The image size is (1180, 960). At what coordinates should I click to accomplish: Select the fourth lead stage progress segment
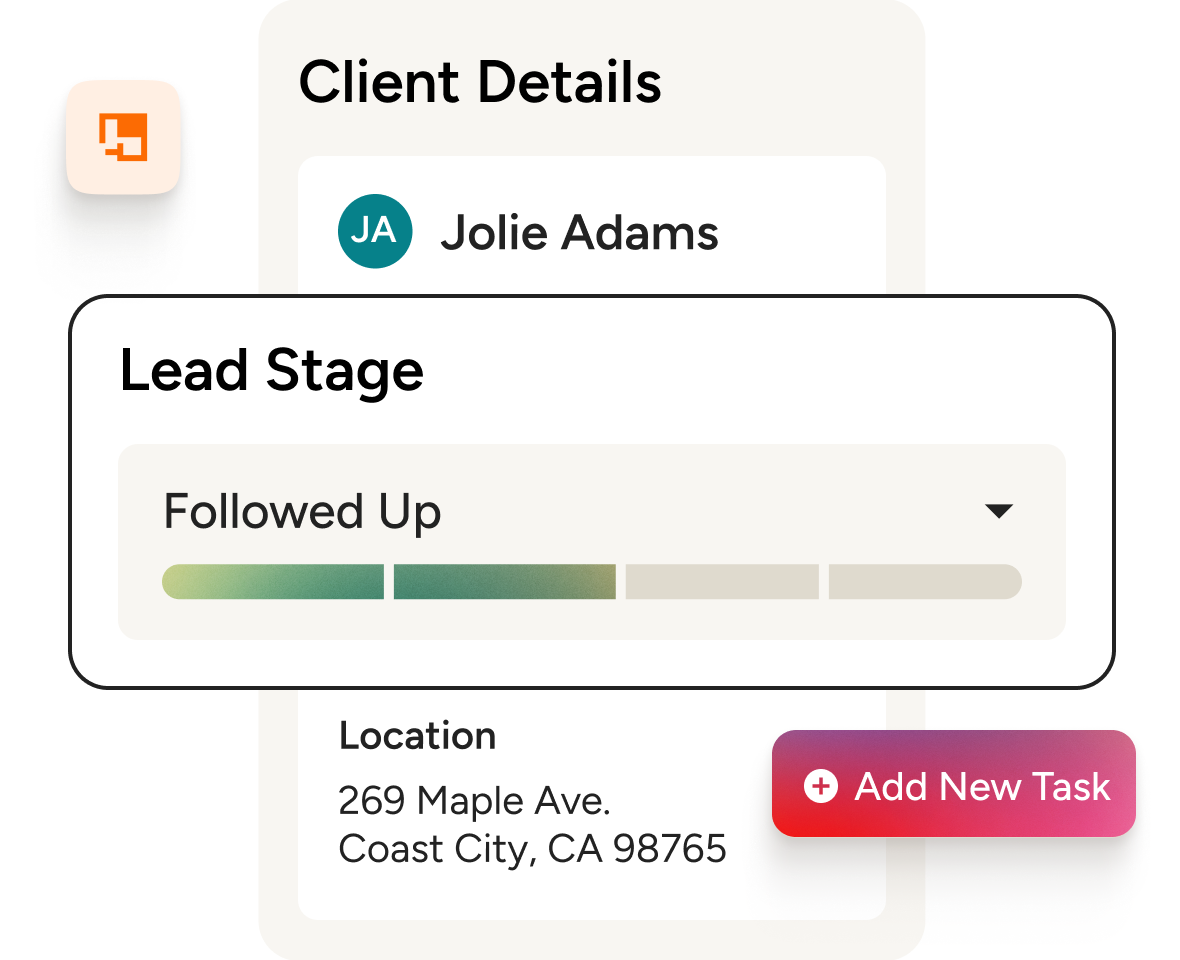[x=924, y=582]
